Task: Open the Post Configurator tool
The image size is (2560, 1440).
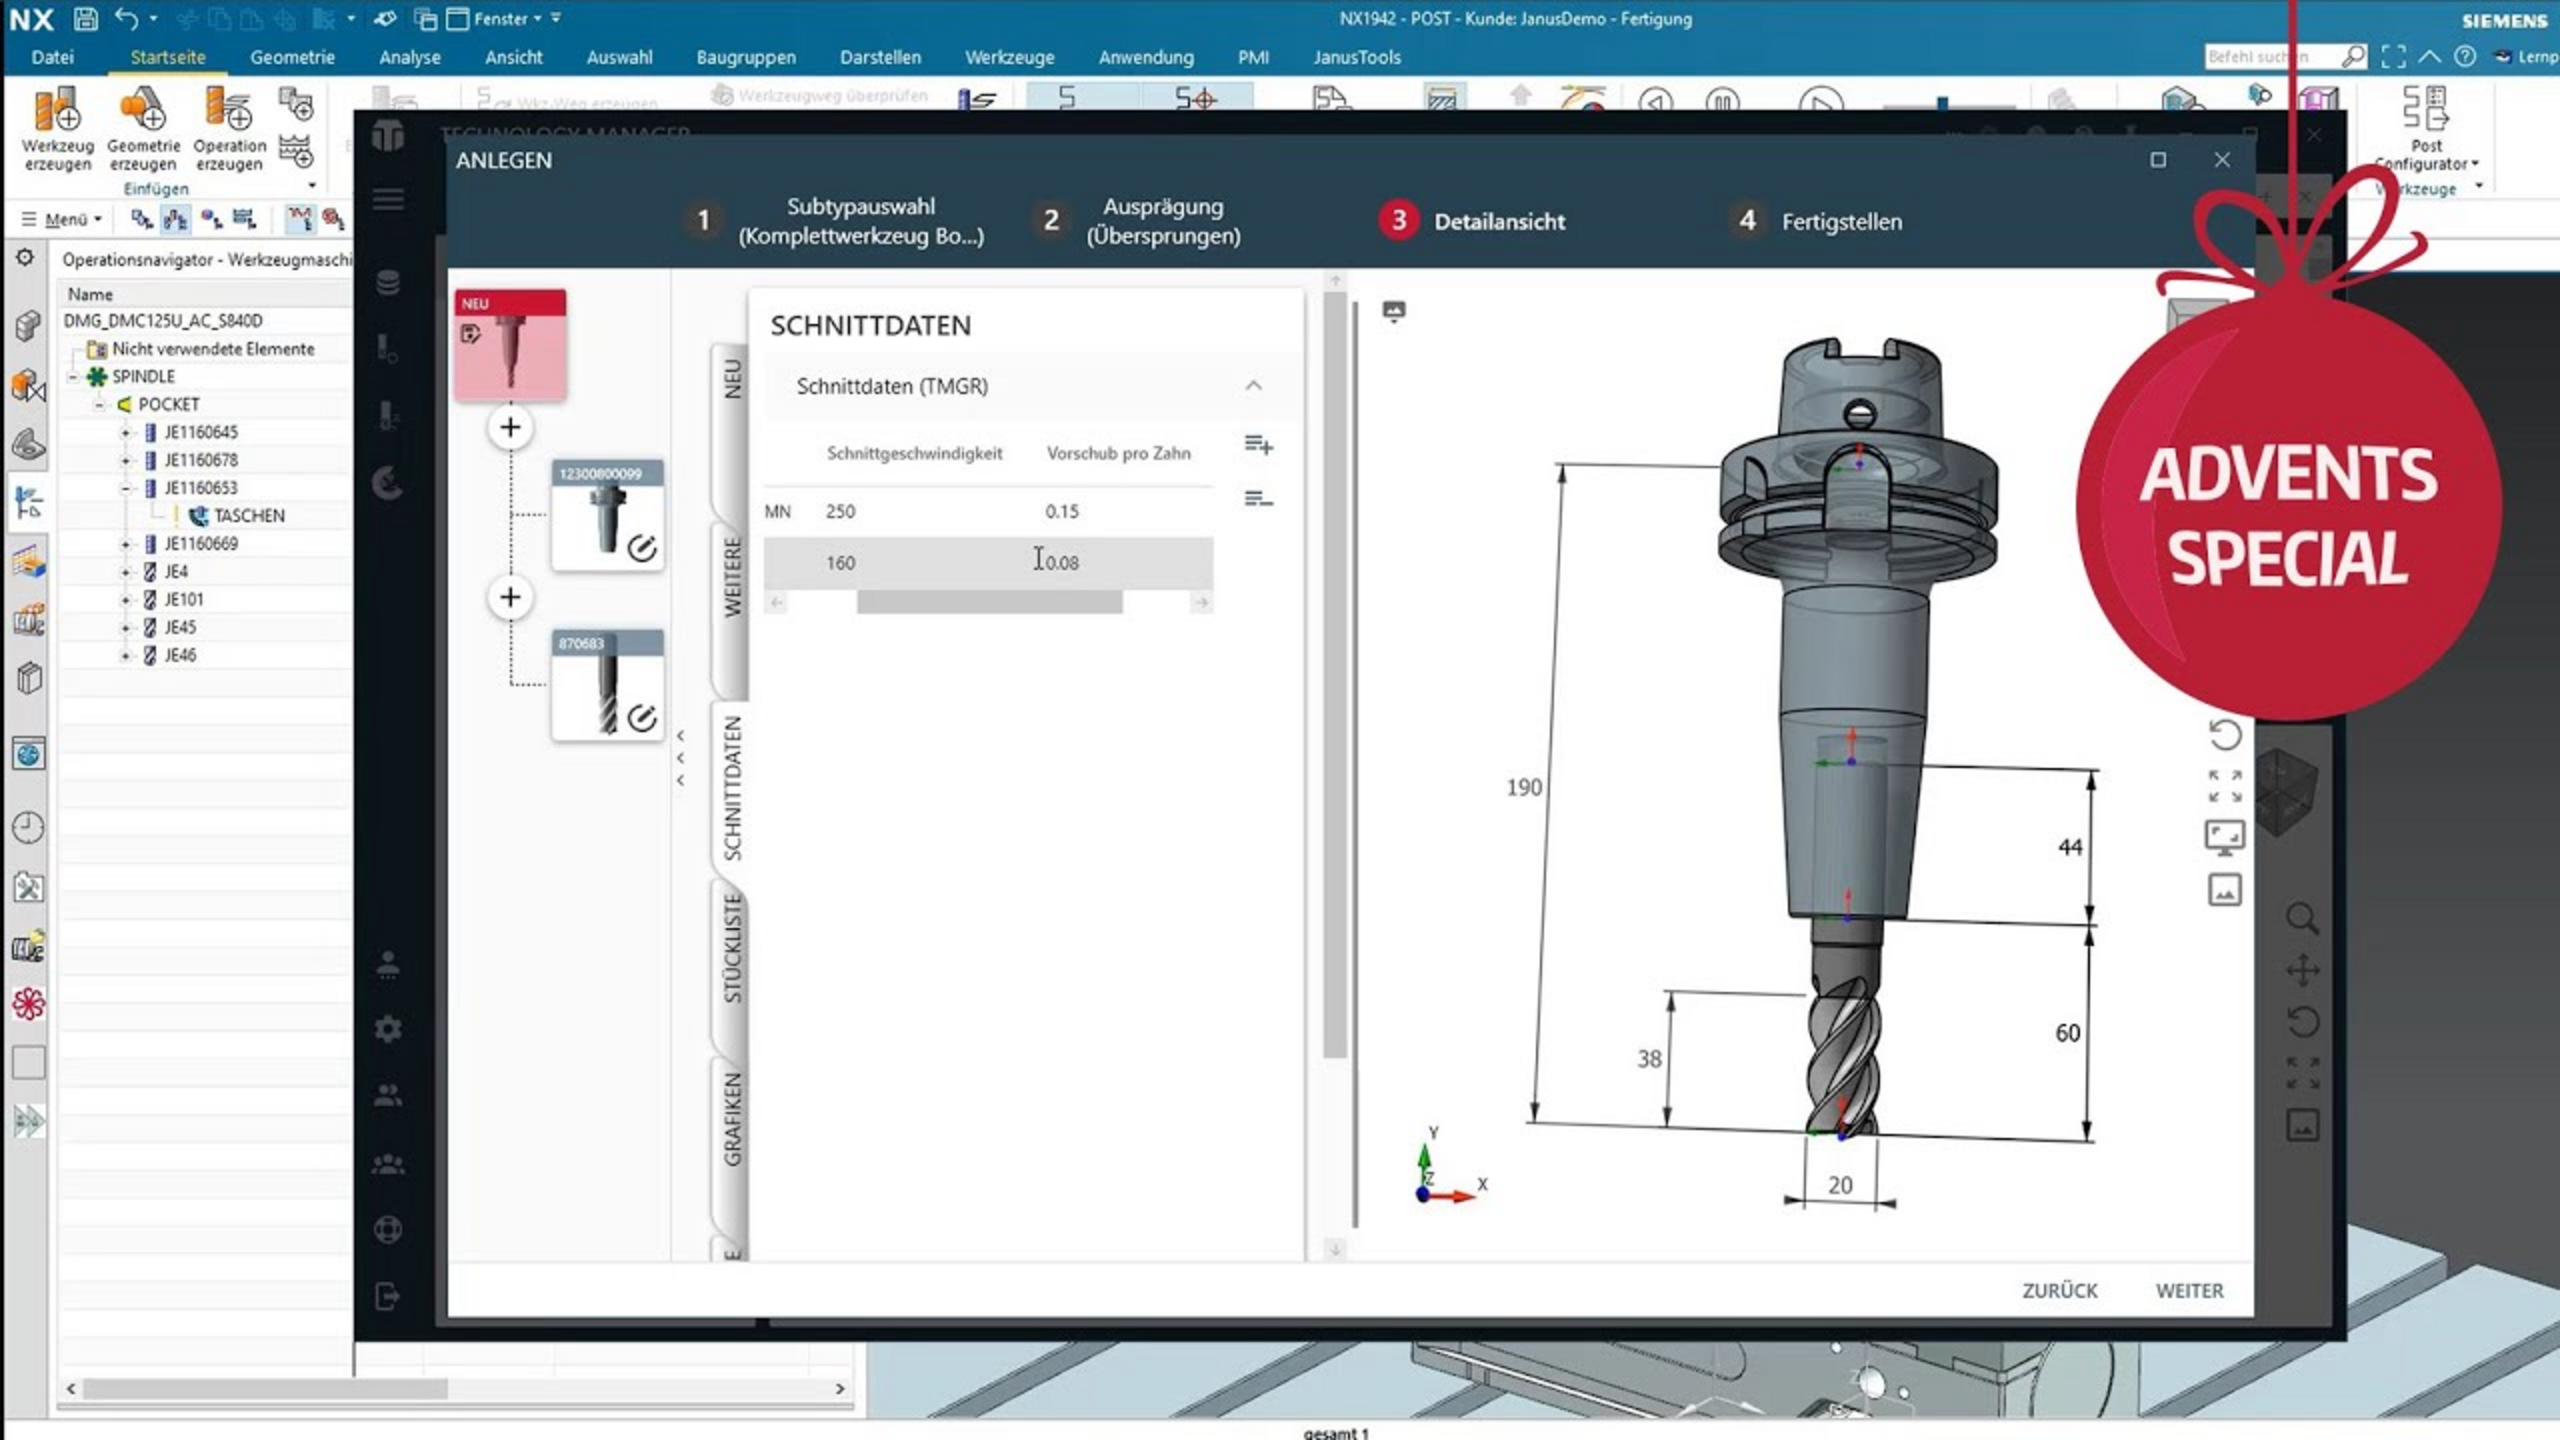Action: (2425, 130)
